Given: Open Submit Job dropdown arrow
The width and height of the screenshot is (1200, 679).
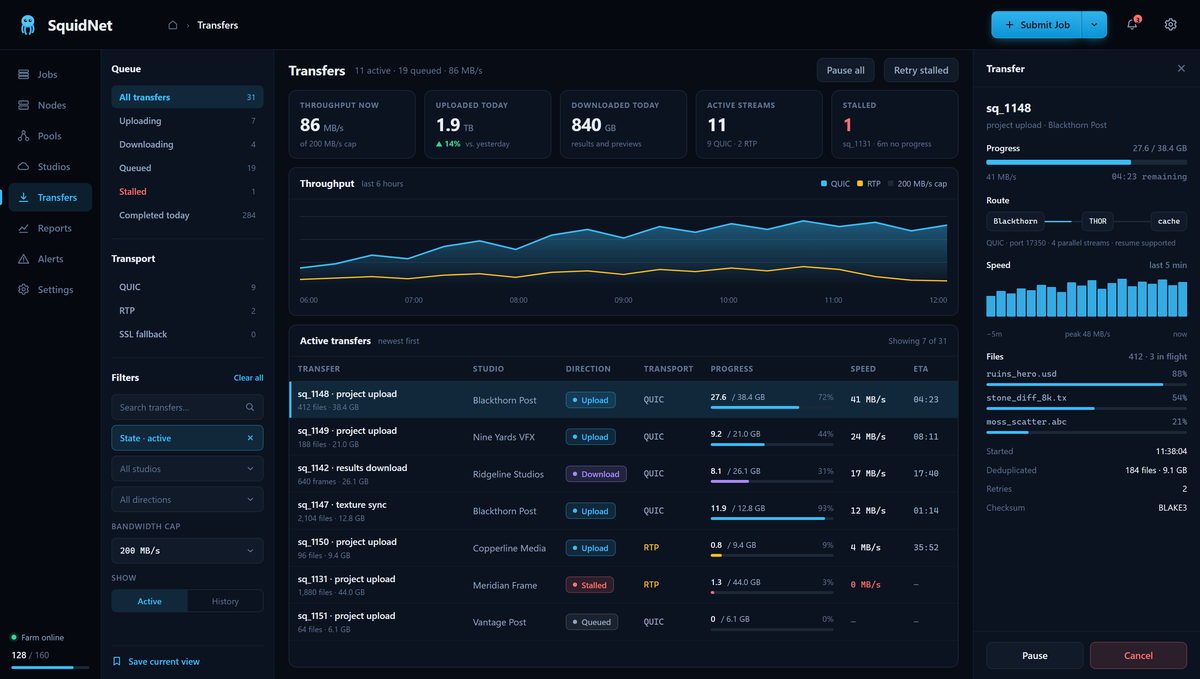Looking at the screenshot, I should click(1094, 25).
